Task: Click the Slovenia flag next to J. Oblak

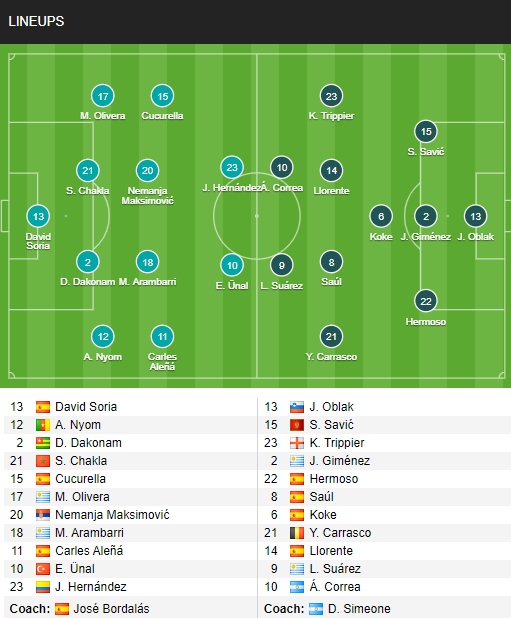Action: 297,407
